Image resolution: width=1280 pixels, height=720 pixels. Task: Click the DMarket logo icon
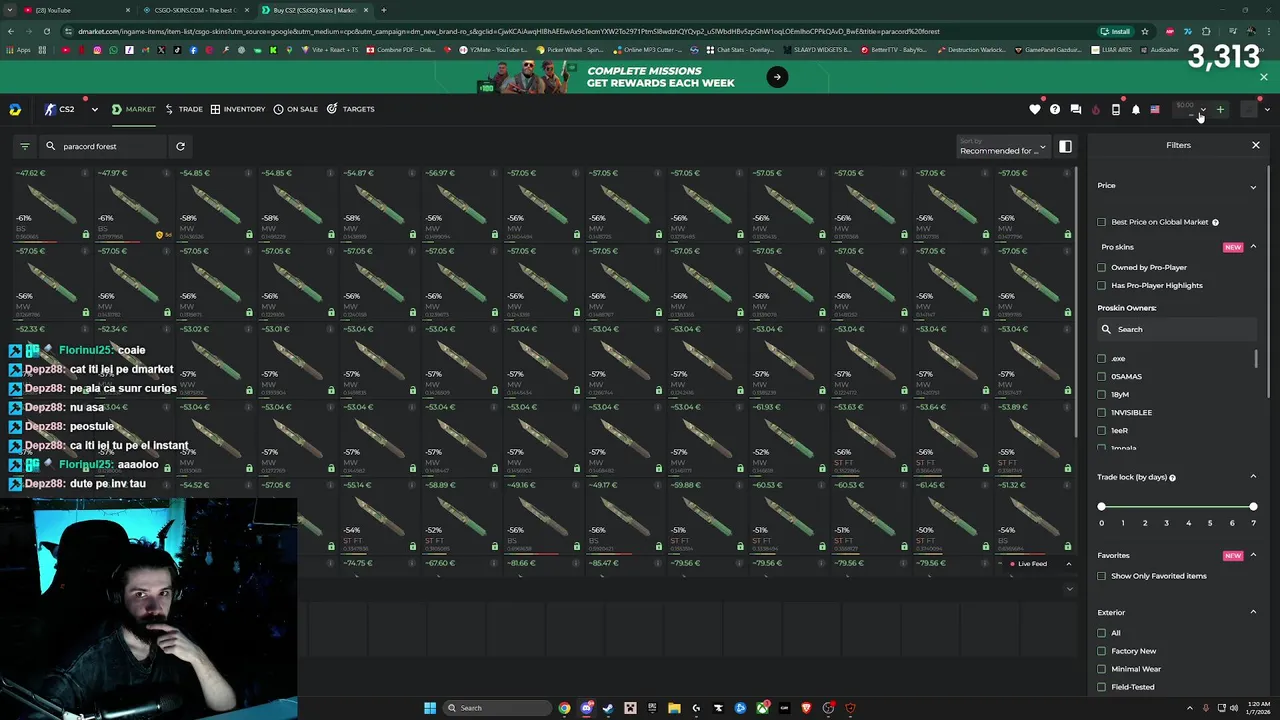(15, 109)
